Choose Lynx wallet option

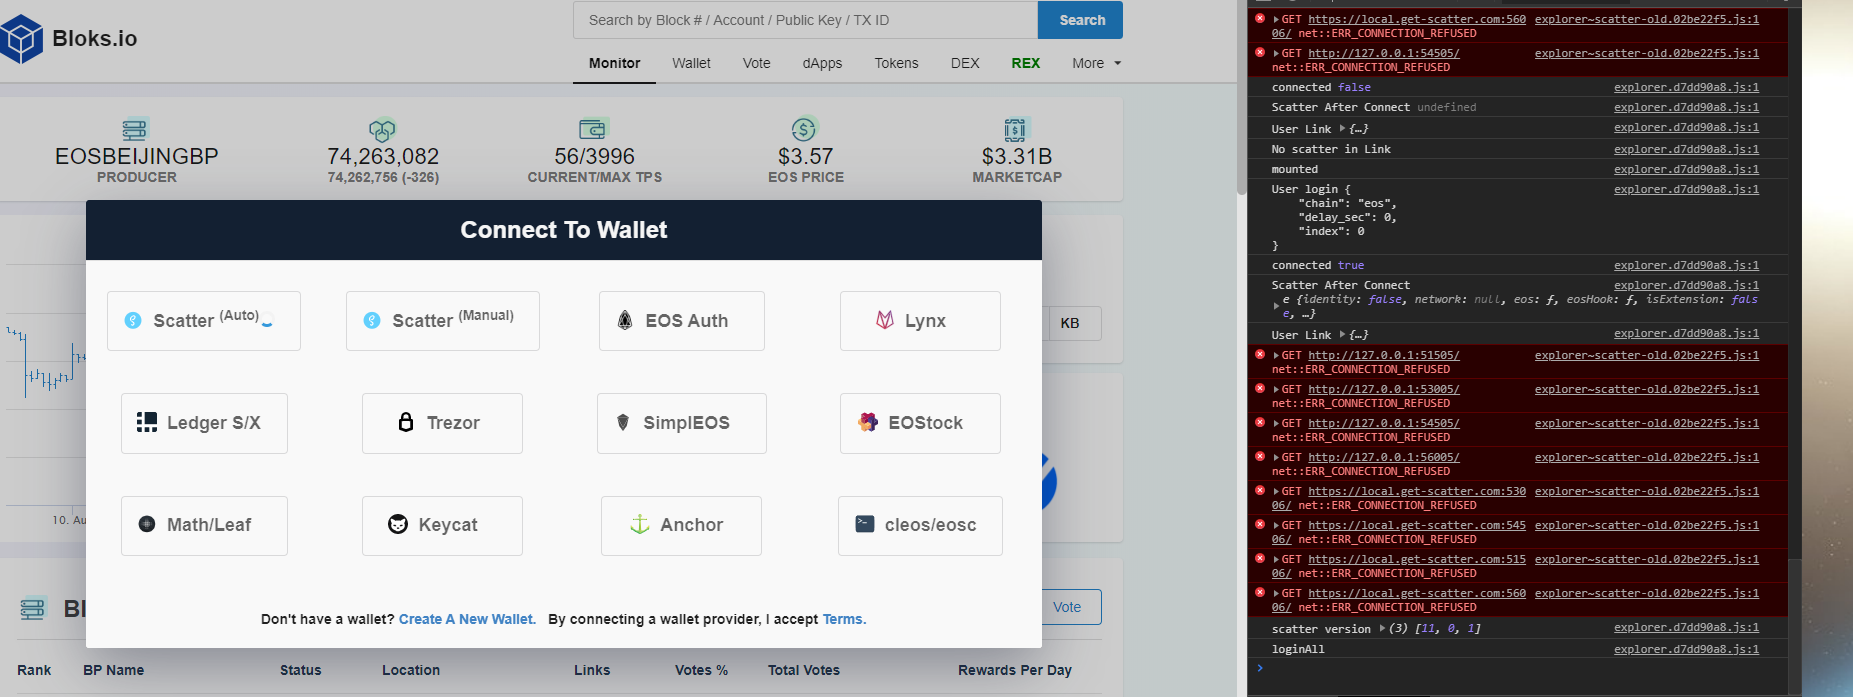coord(920,321)
